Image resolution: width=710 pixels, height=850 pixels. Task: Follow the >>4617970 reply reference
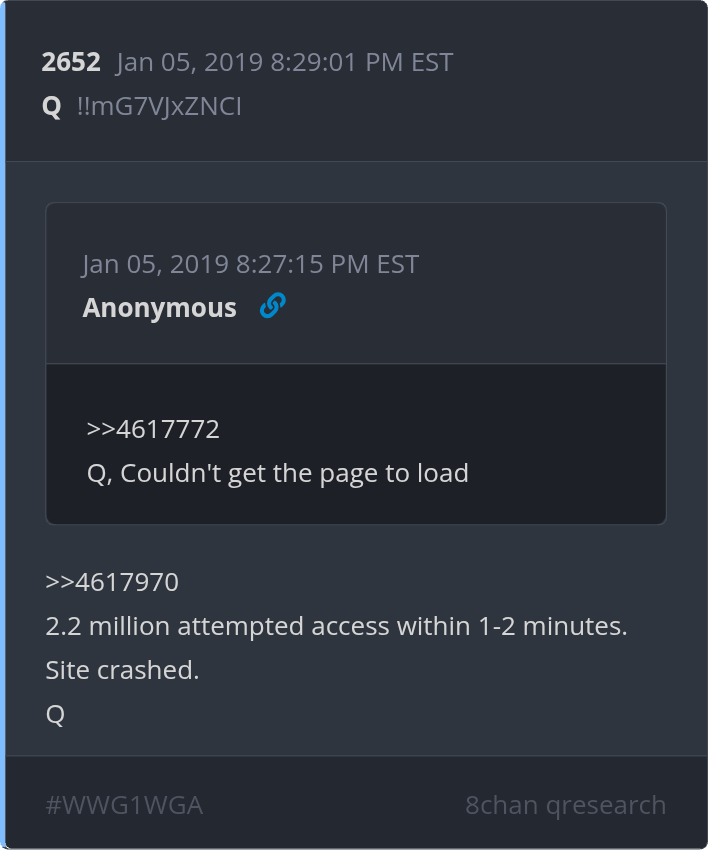pos(112,582)
